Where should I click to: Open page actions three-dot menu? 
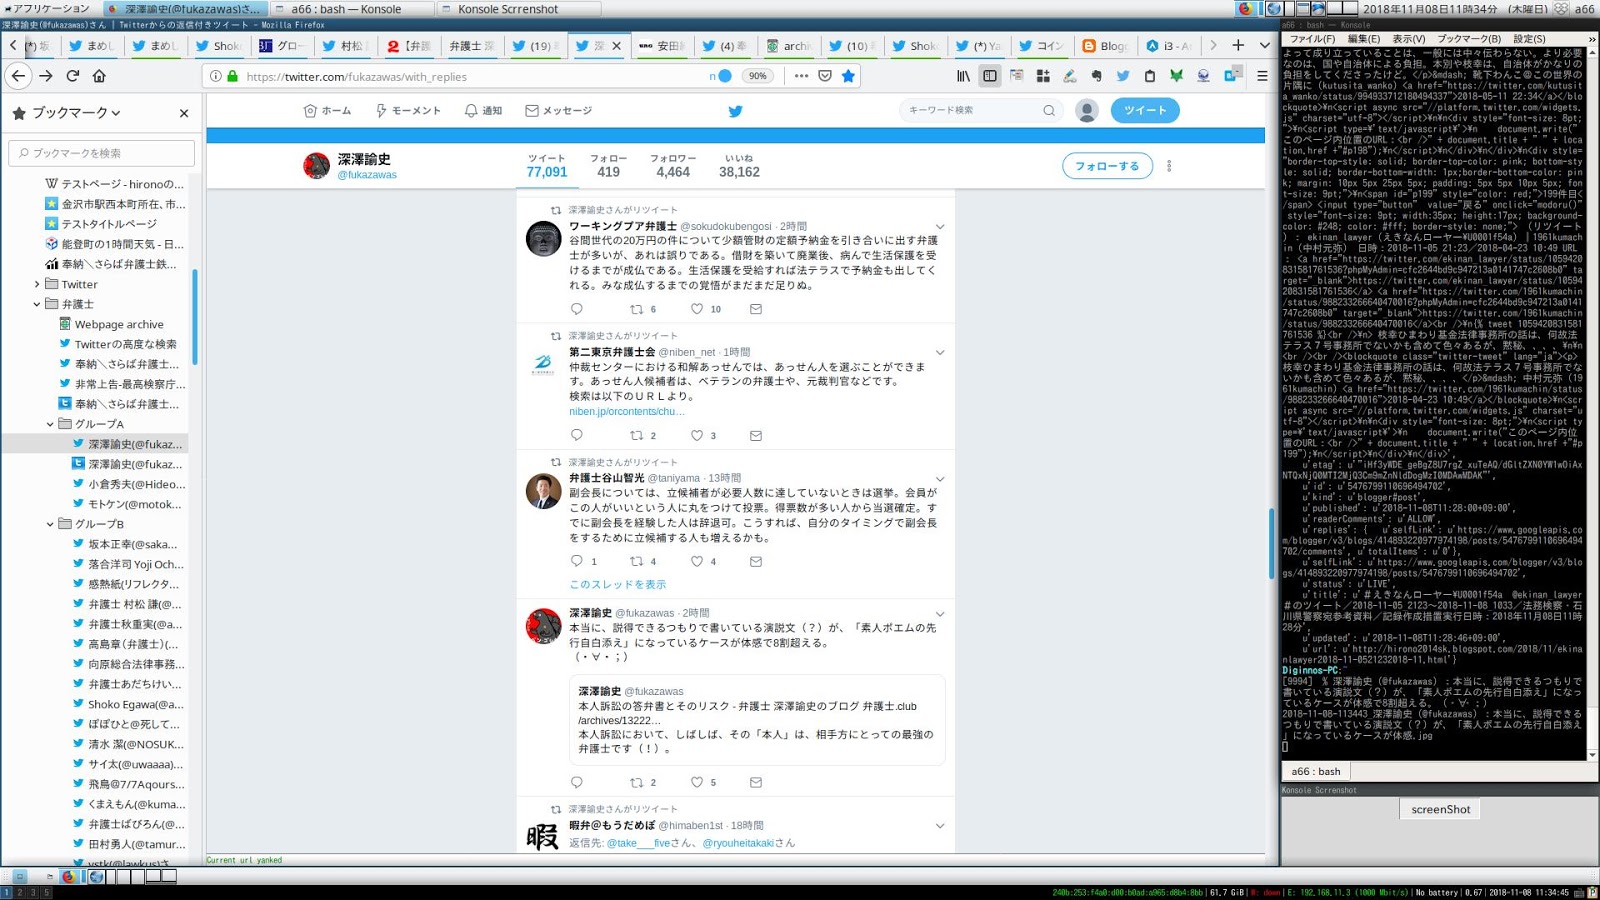801,76
